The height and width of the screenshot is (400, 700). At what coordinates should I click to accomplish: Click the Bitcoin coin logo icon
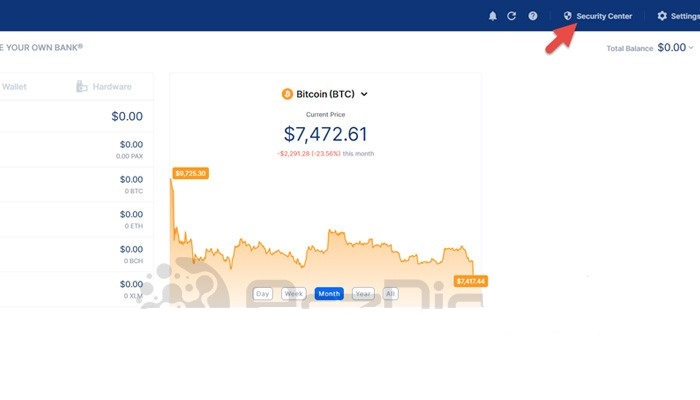[287, 94]
